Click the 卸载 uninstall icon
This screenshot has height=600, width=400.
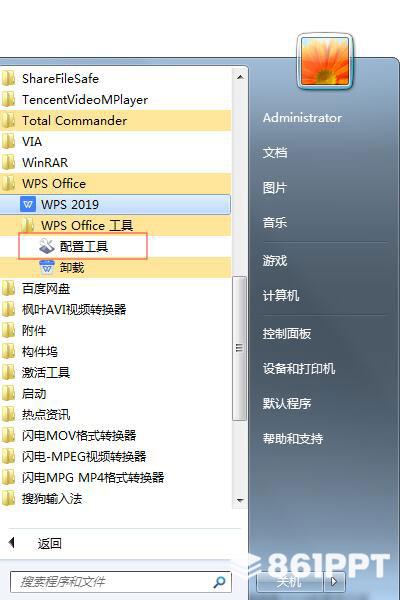(x=47, y=267)
